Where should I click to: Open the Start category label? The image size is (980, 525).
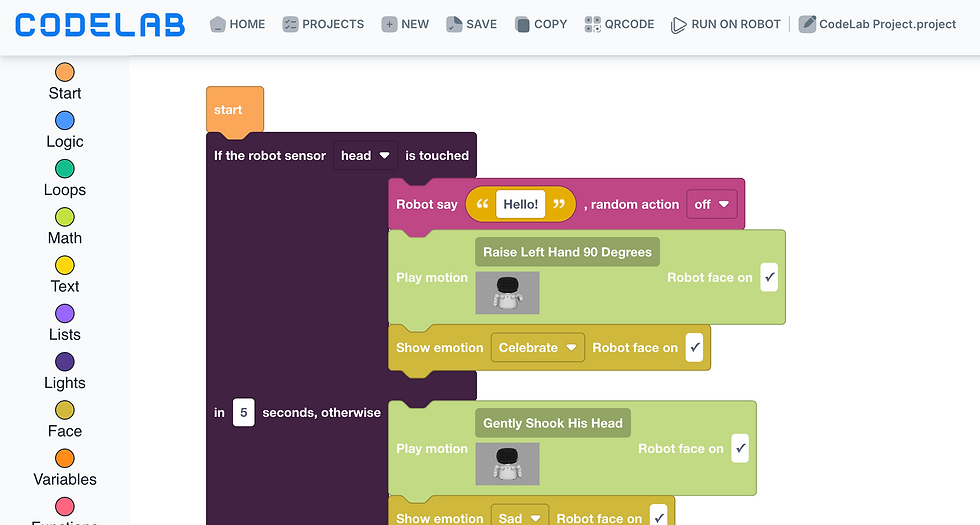point(65,93)
